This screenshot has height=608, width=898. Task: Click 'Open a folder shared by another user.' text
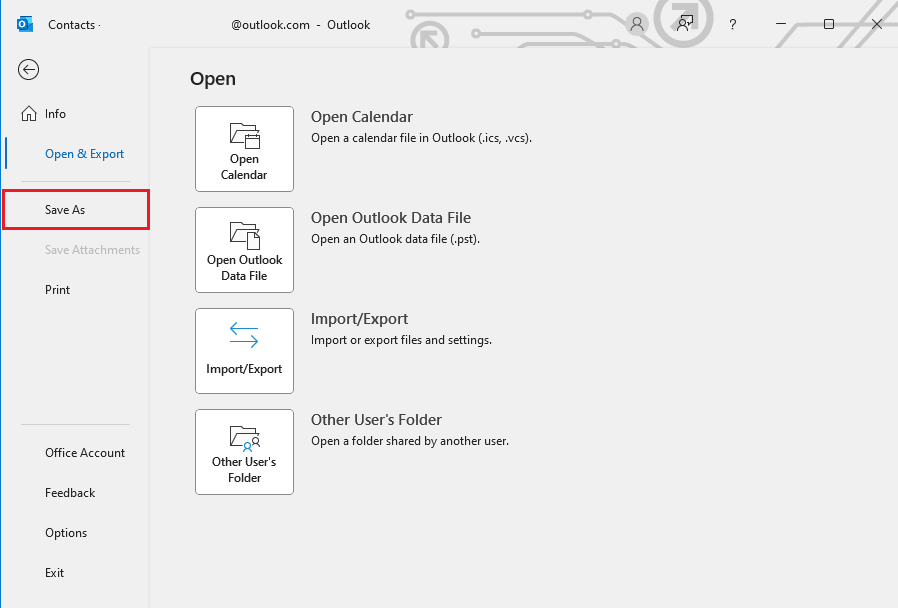[x=409, y=441]
